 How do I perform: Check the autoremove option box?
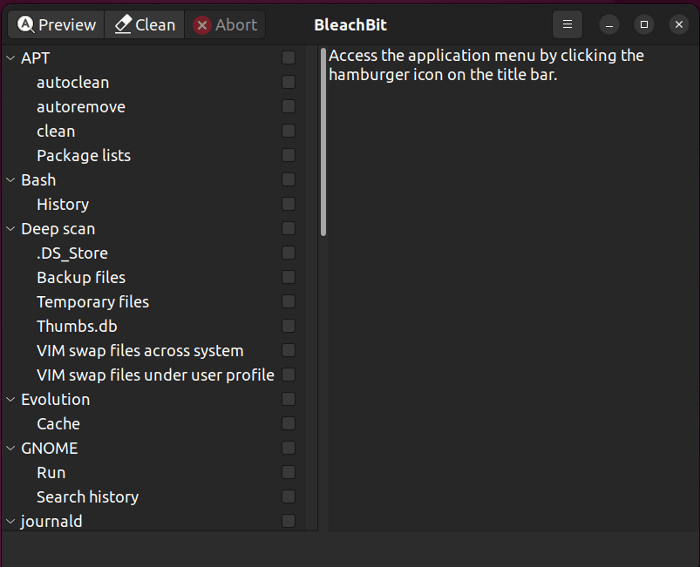(288, 106)
